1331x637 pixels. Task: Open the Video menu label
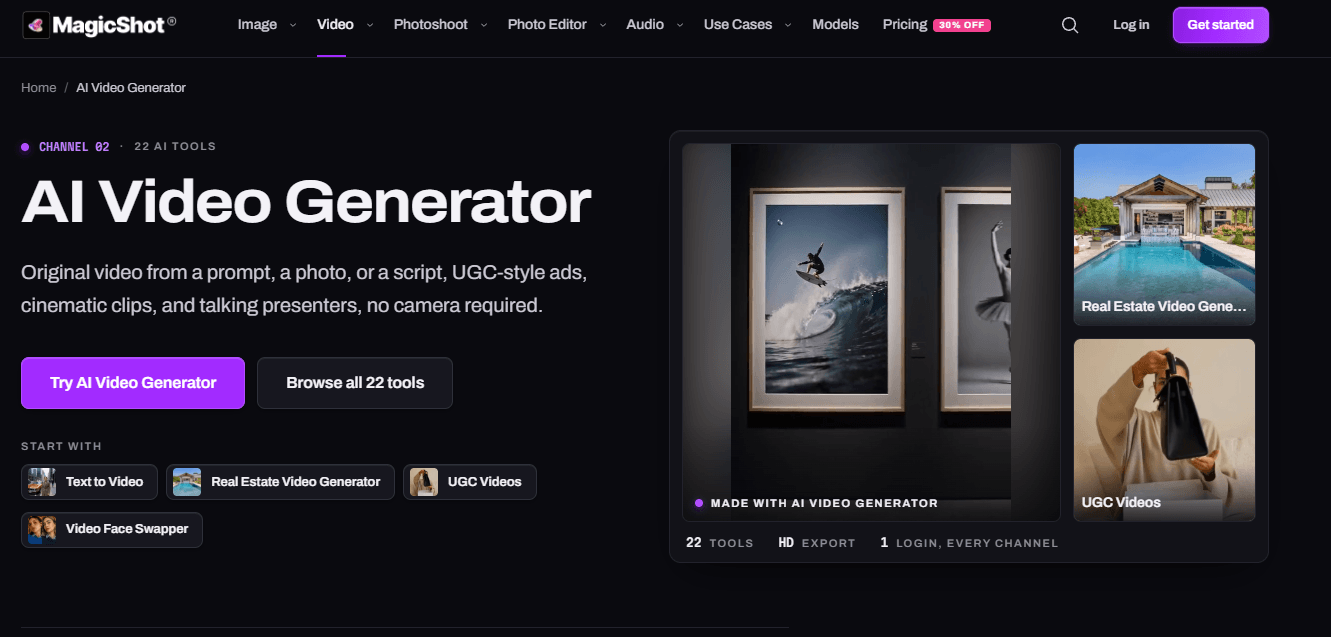pos(335,25)
